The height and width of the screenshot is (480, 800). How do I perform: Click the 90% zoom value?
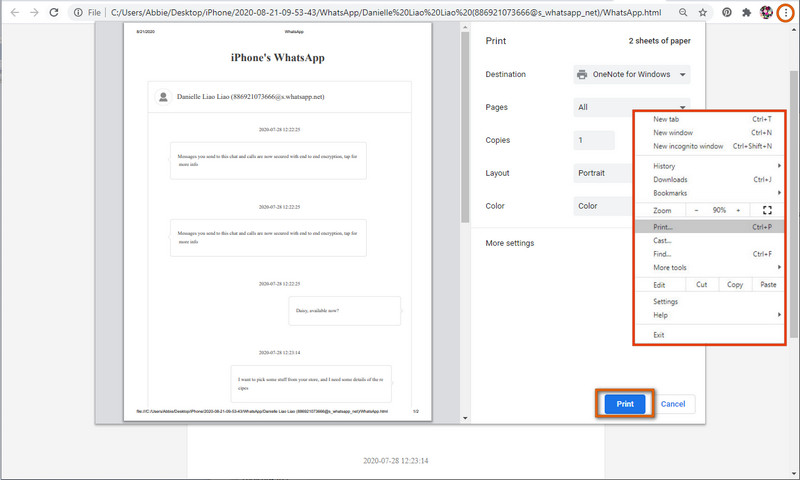[719, 210]
